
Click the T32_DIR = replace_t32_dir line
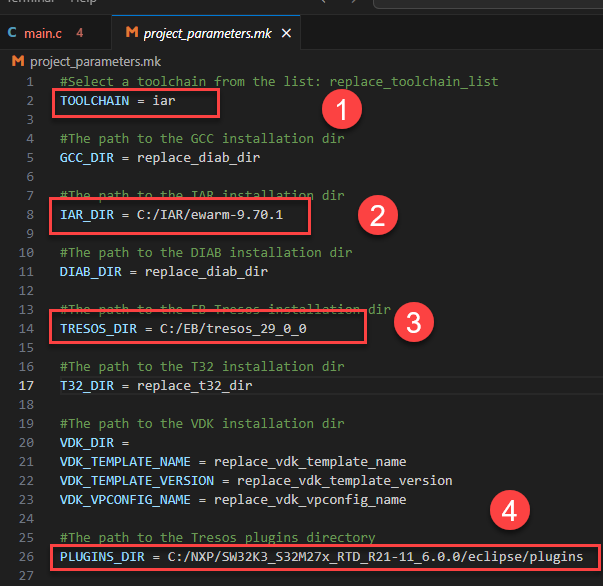[x=156, y=386]
